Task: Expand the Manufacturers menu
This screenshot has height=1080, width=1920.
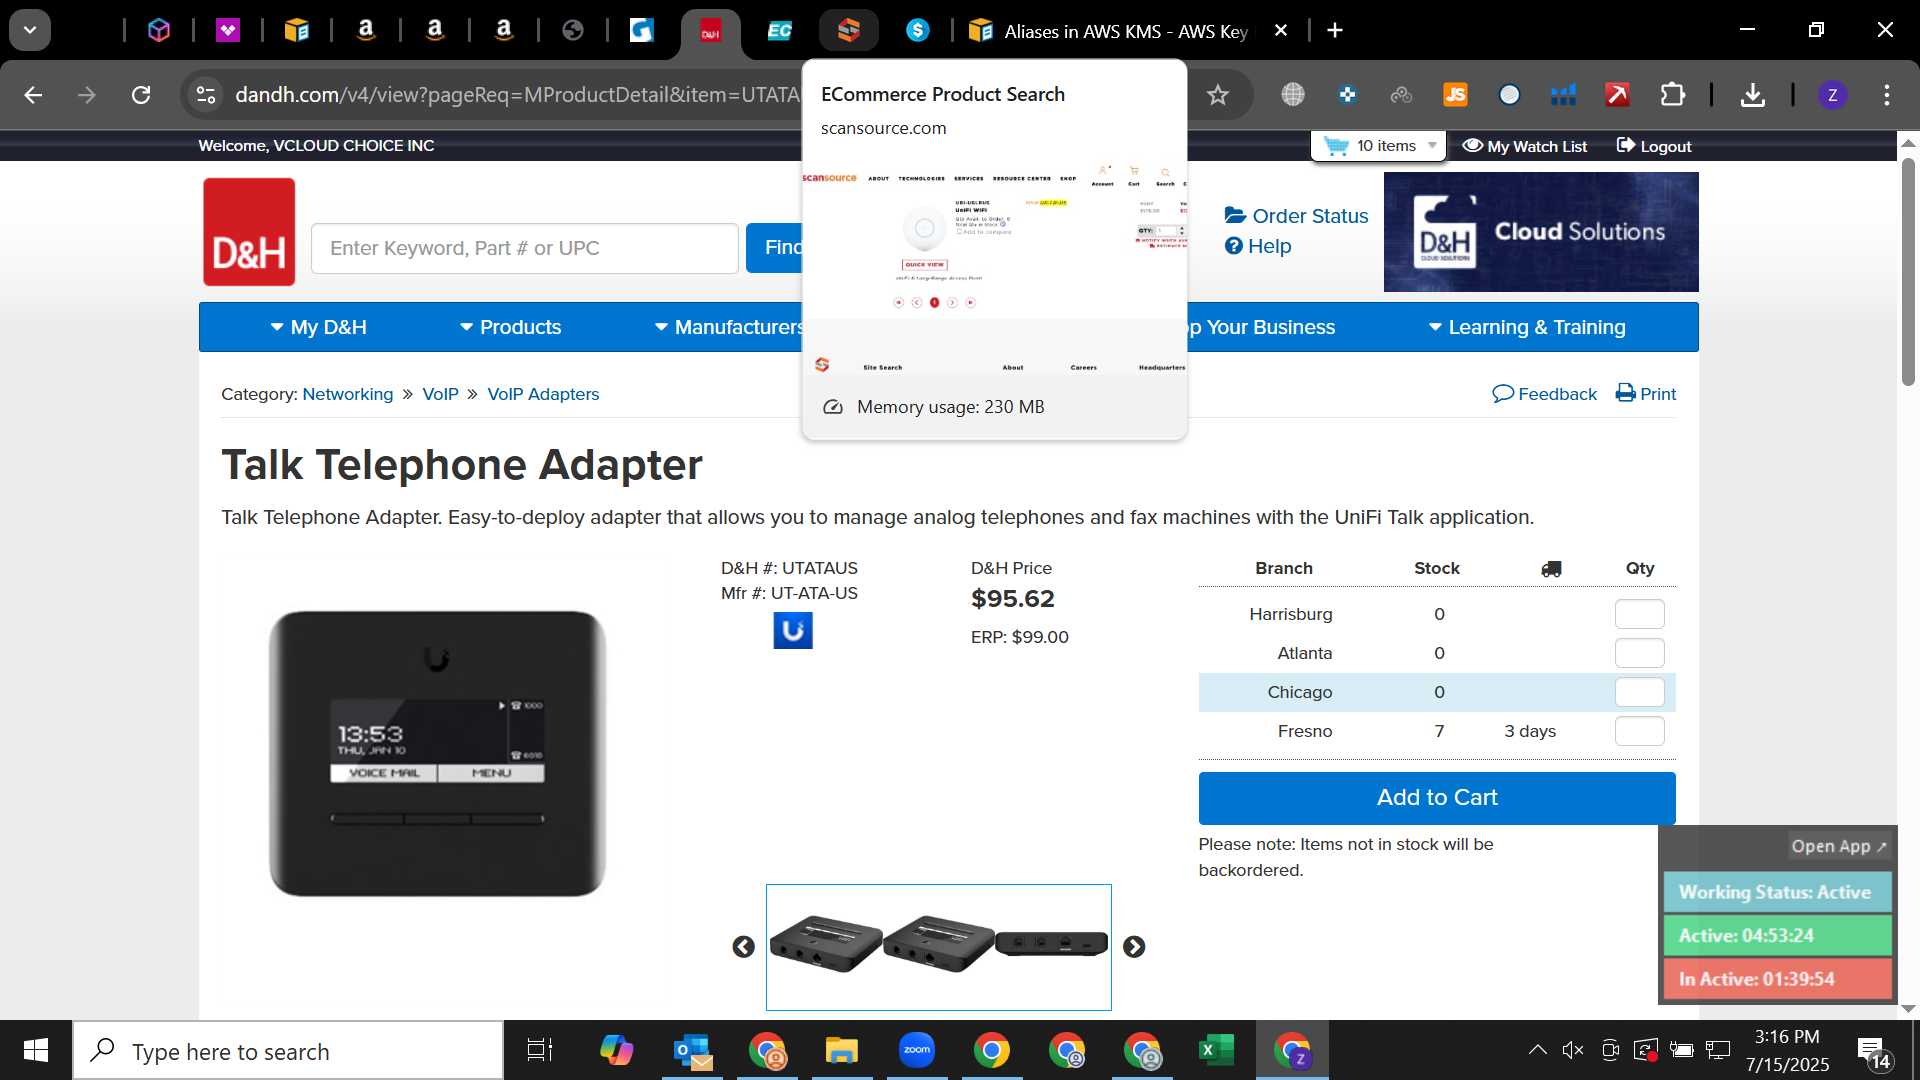Action: [728, 327]
